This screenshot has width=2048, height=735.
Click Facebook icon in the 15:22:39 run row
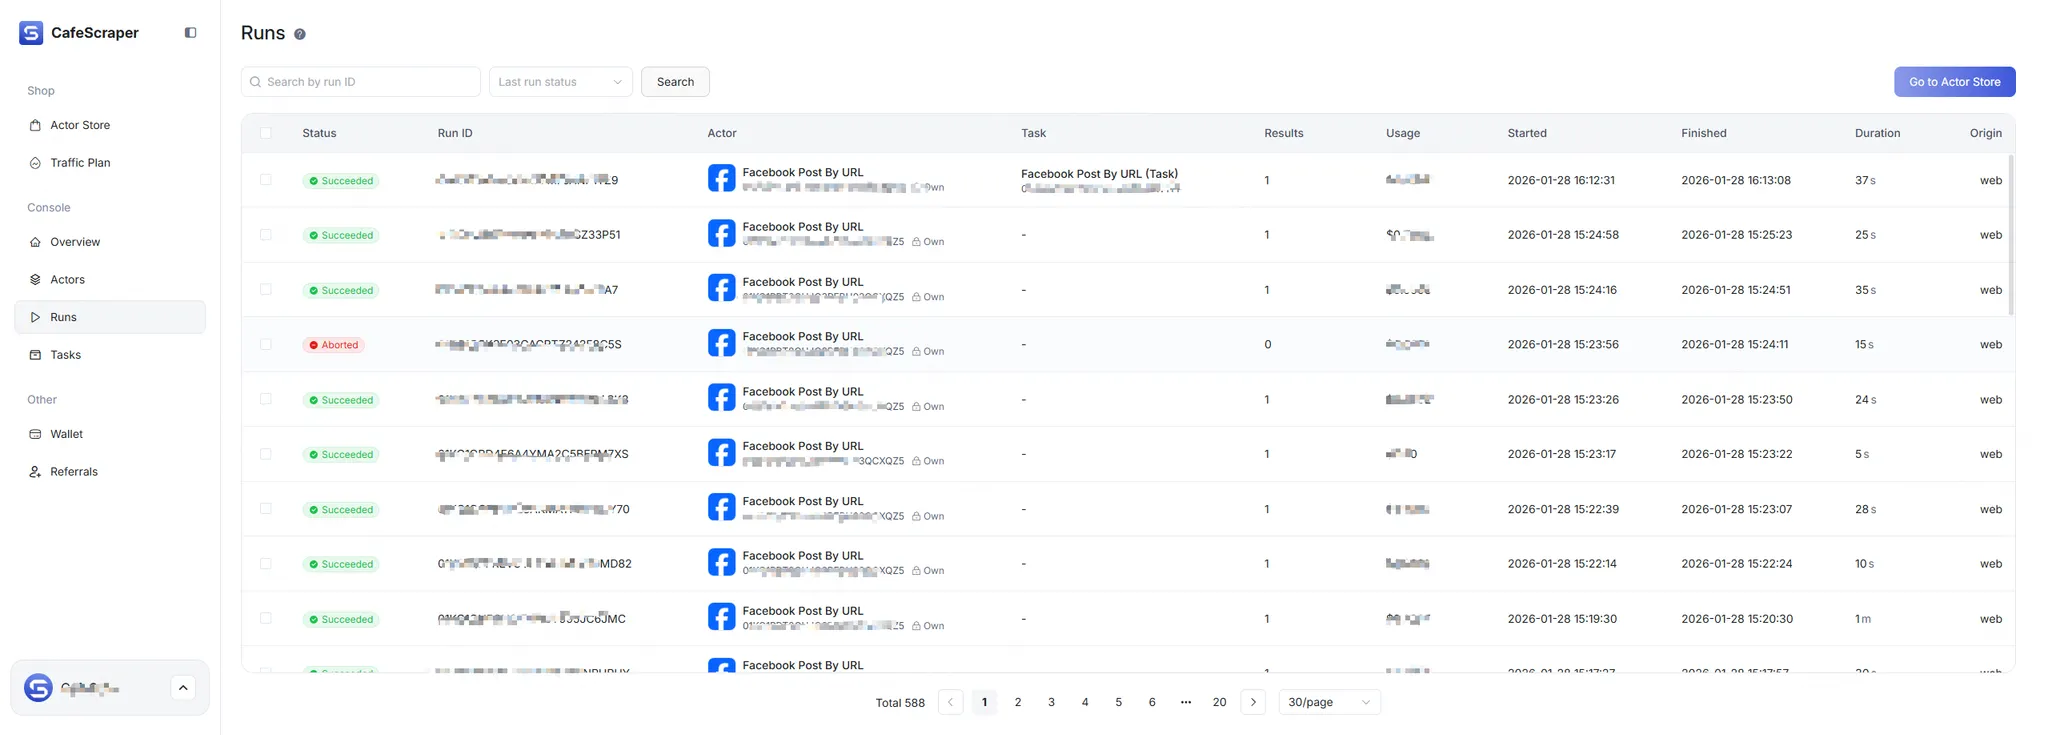tap(722, 508)
